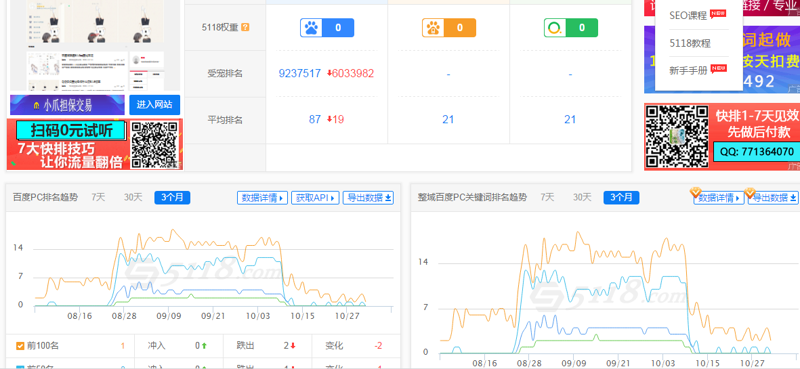
Task: Click the green 360 weight badge
Action: pos(570,28)
